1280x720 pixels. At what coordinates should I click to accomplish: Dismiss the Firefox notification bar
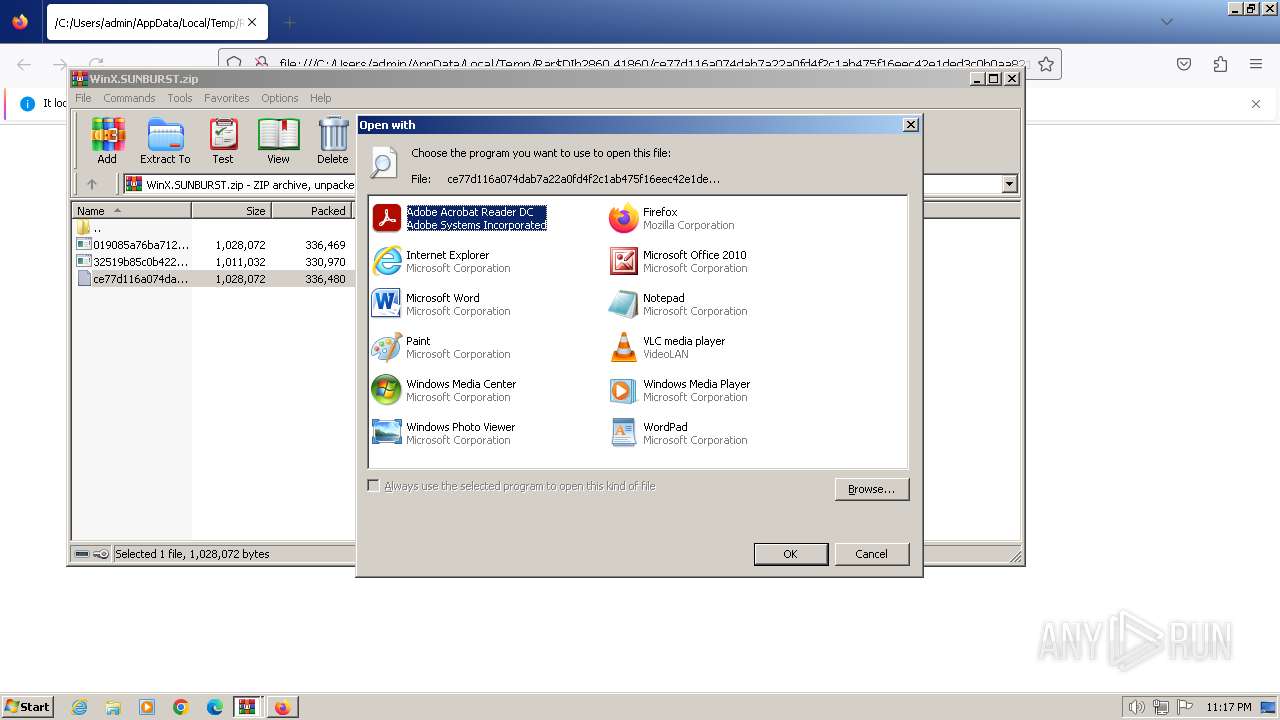(1256, 104)
